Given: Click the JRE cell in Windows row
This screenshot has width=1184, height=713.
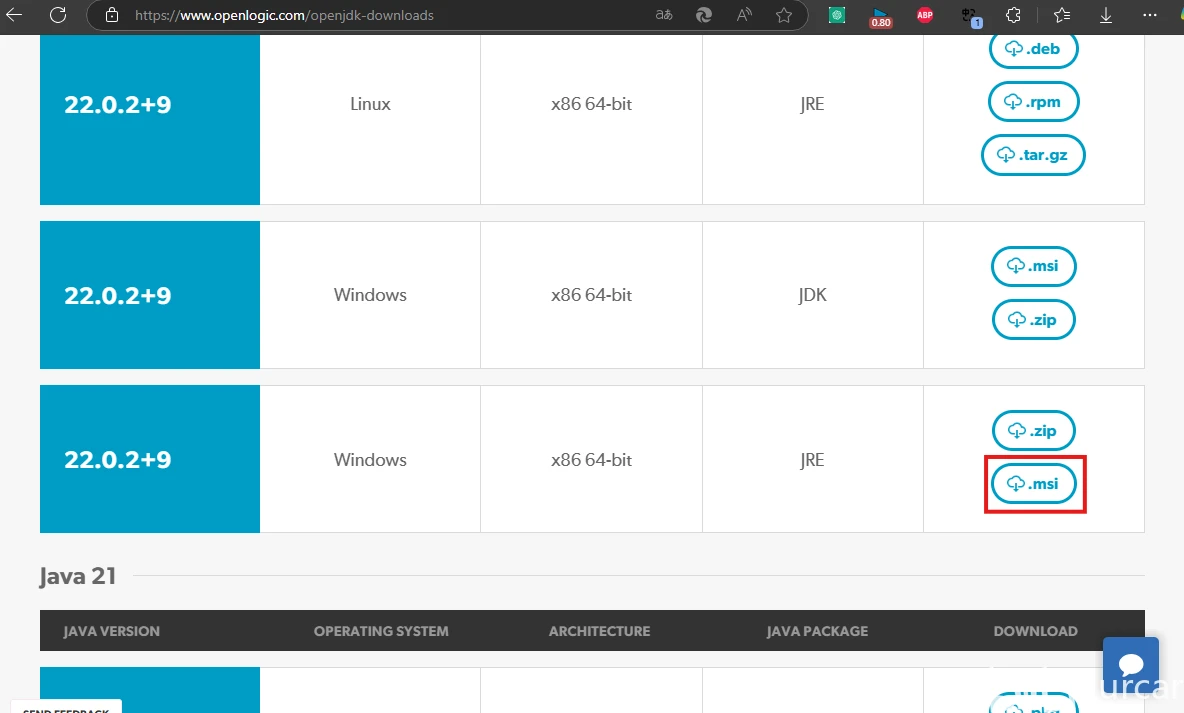Looking at the screenshot, I should point(812,460).
